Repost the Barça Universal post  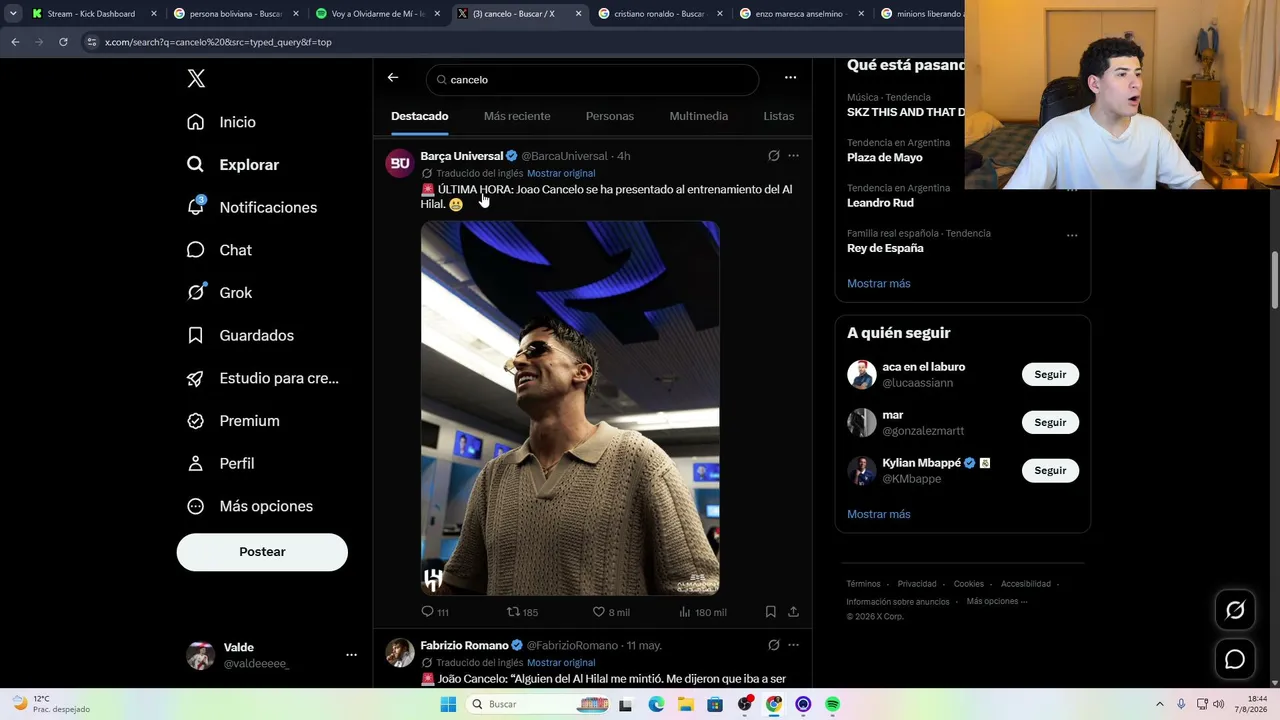[x=522, y=612]
